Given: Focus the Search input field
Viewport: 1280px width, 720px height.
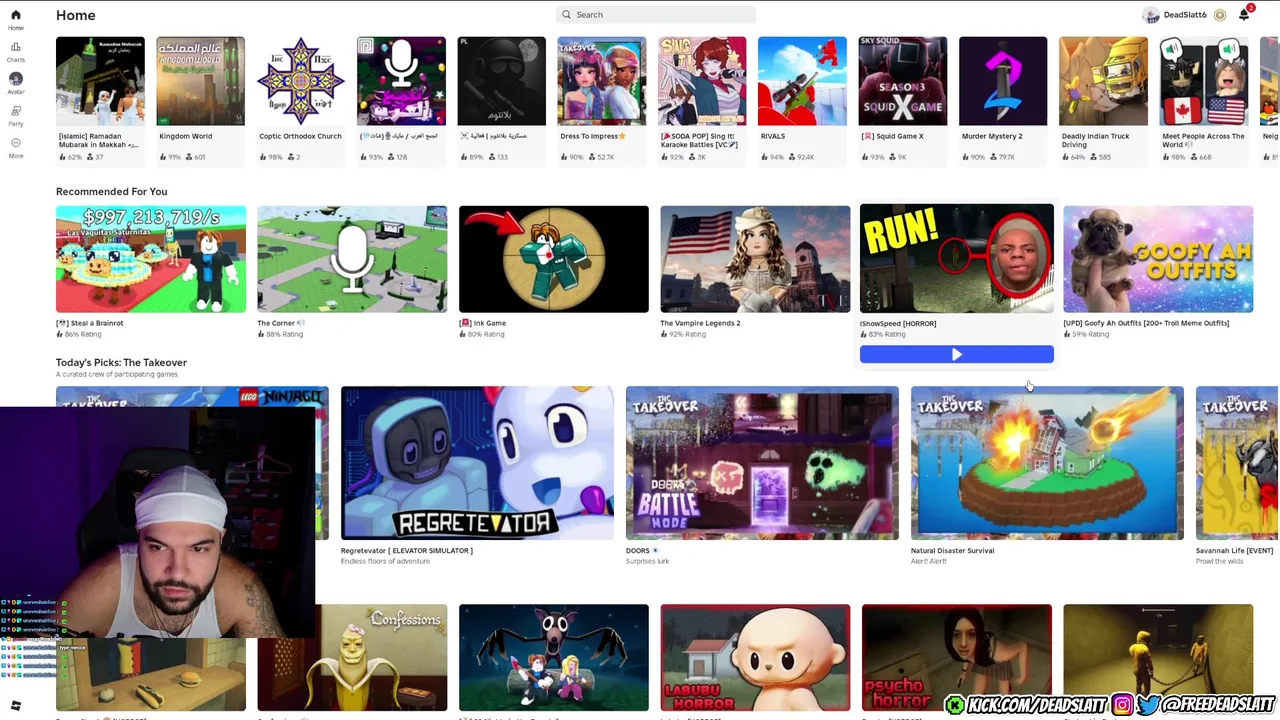Looking at the screenshot, I should coord(656,15).
